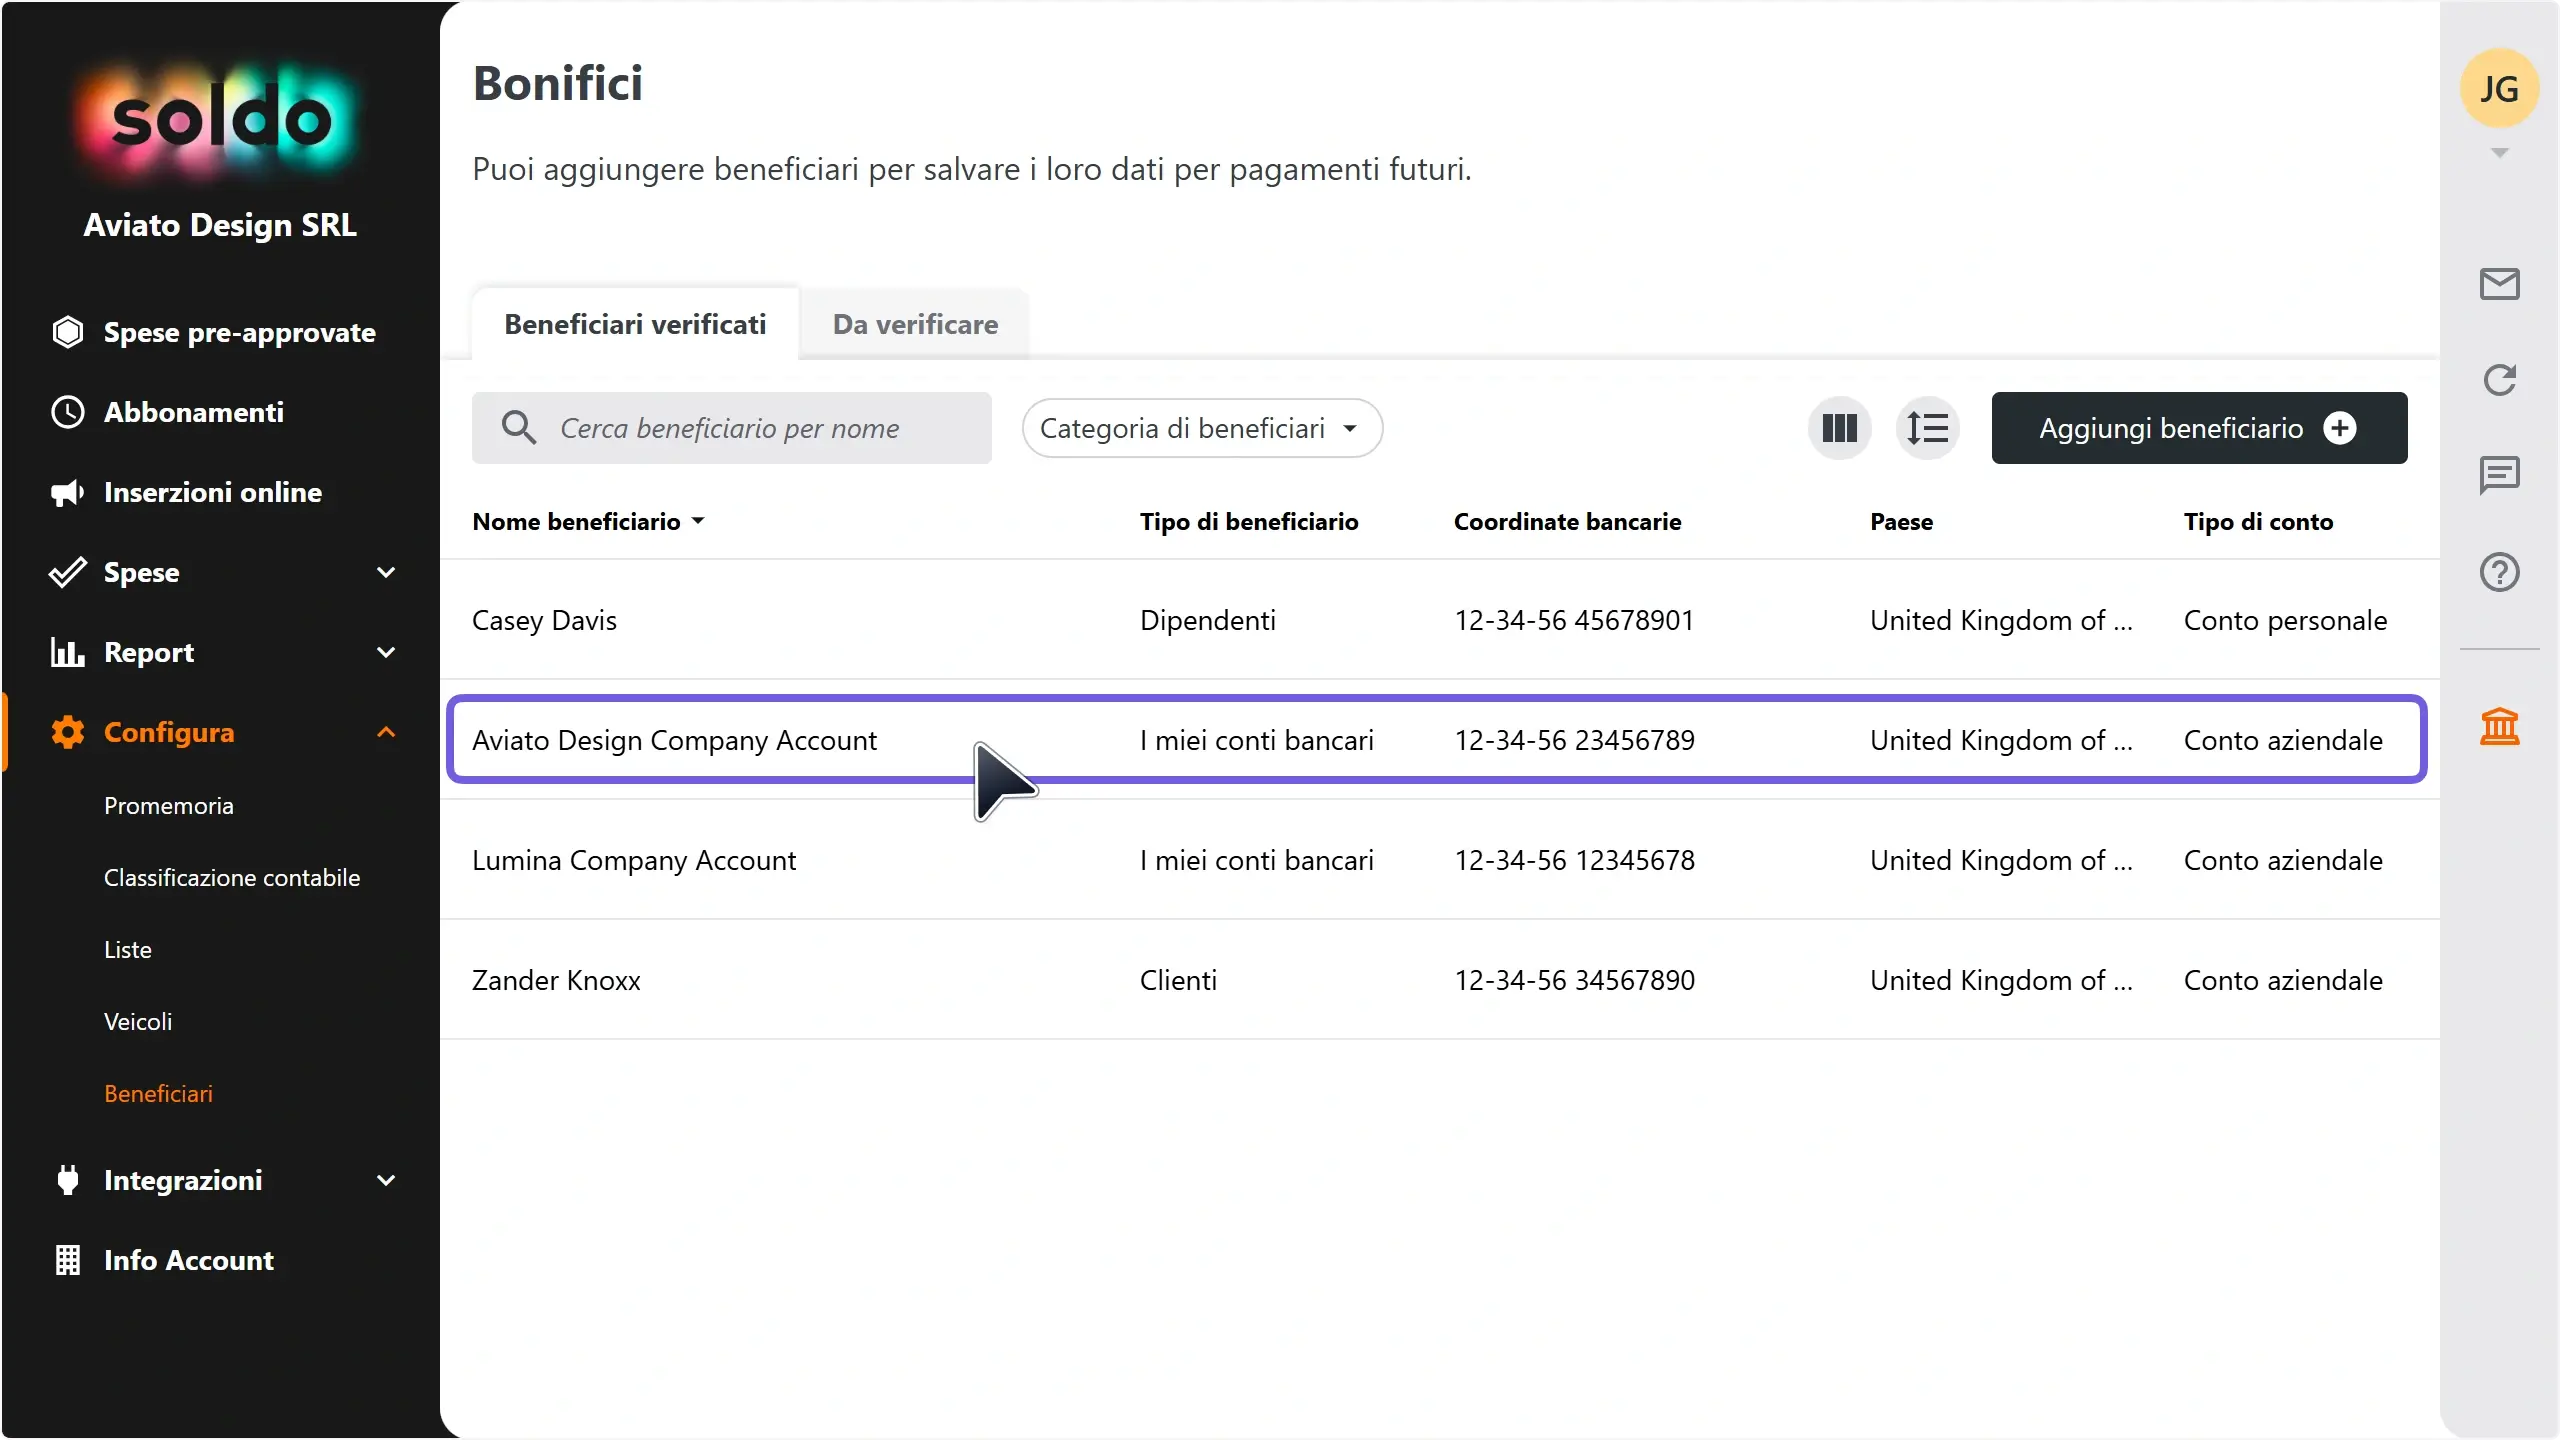This screenshot has width=2560, height=1440.
Task: Open the column layout chooser icon
Action: pos(1839,428)
